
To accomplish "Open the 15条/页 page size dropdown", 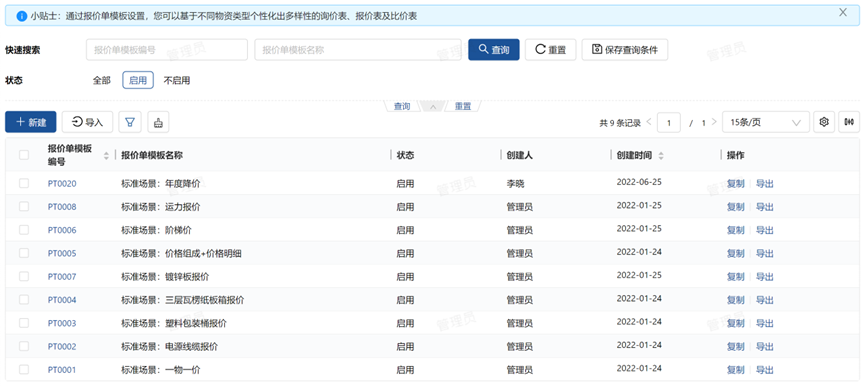I will [766, 122].
